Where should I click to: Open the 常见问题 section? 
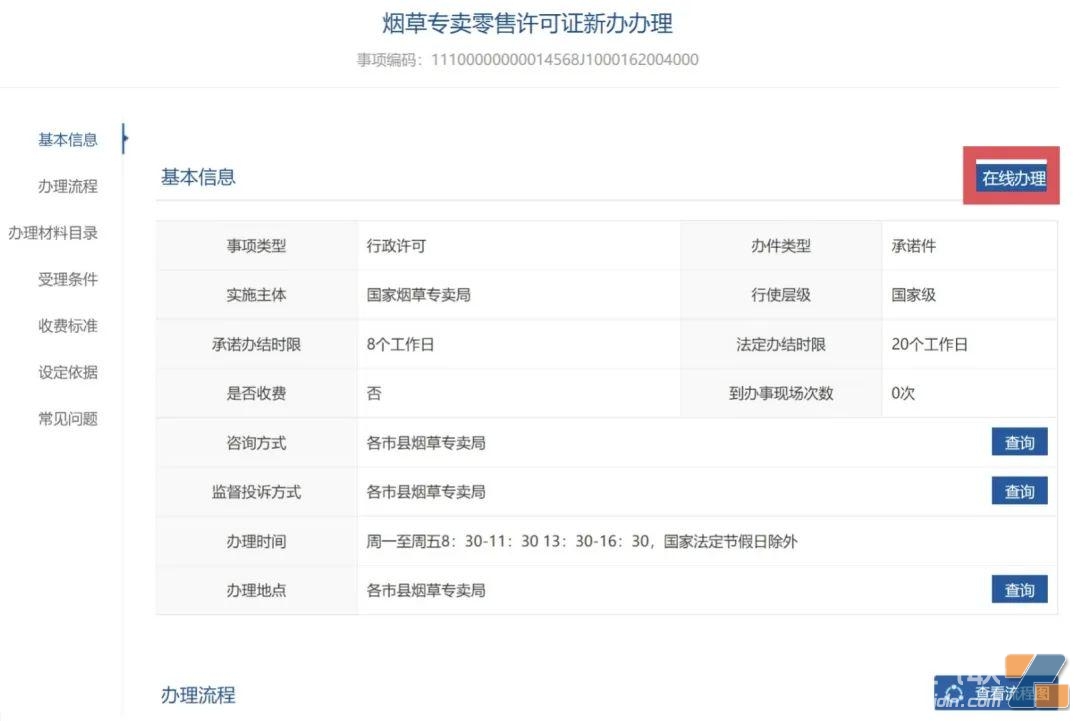(66, 419)
